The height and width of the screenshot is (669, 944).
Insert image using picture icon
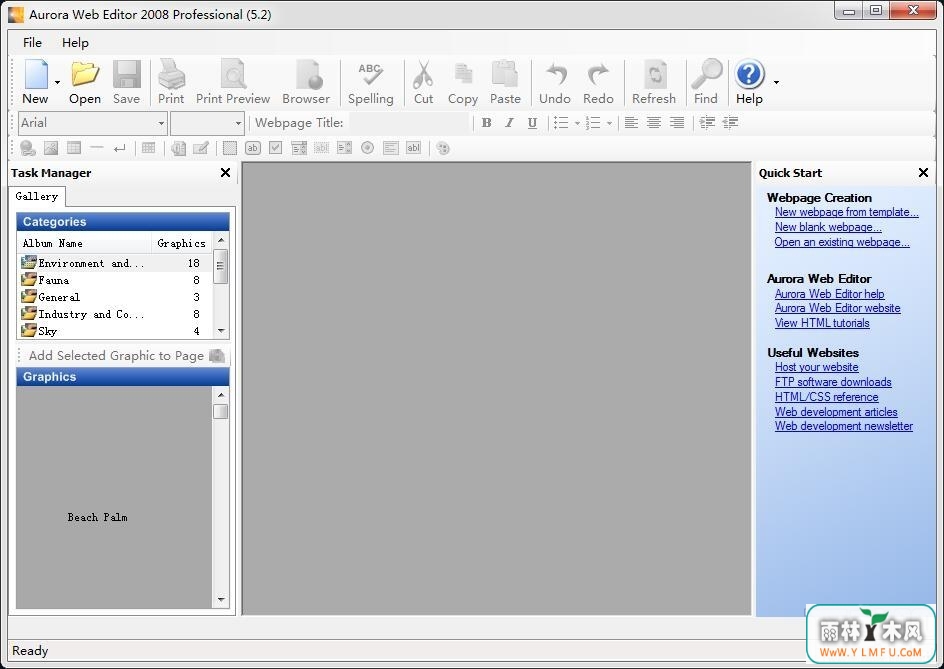coord(51,148)
